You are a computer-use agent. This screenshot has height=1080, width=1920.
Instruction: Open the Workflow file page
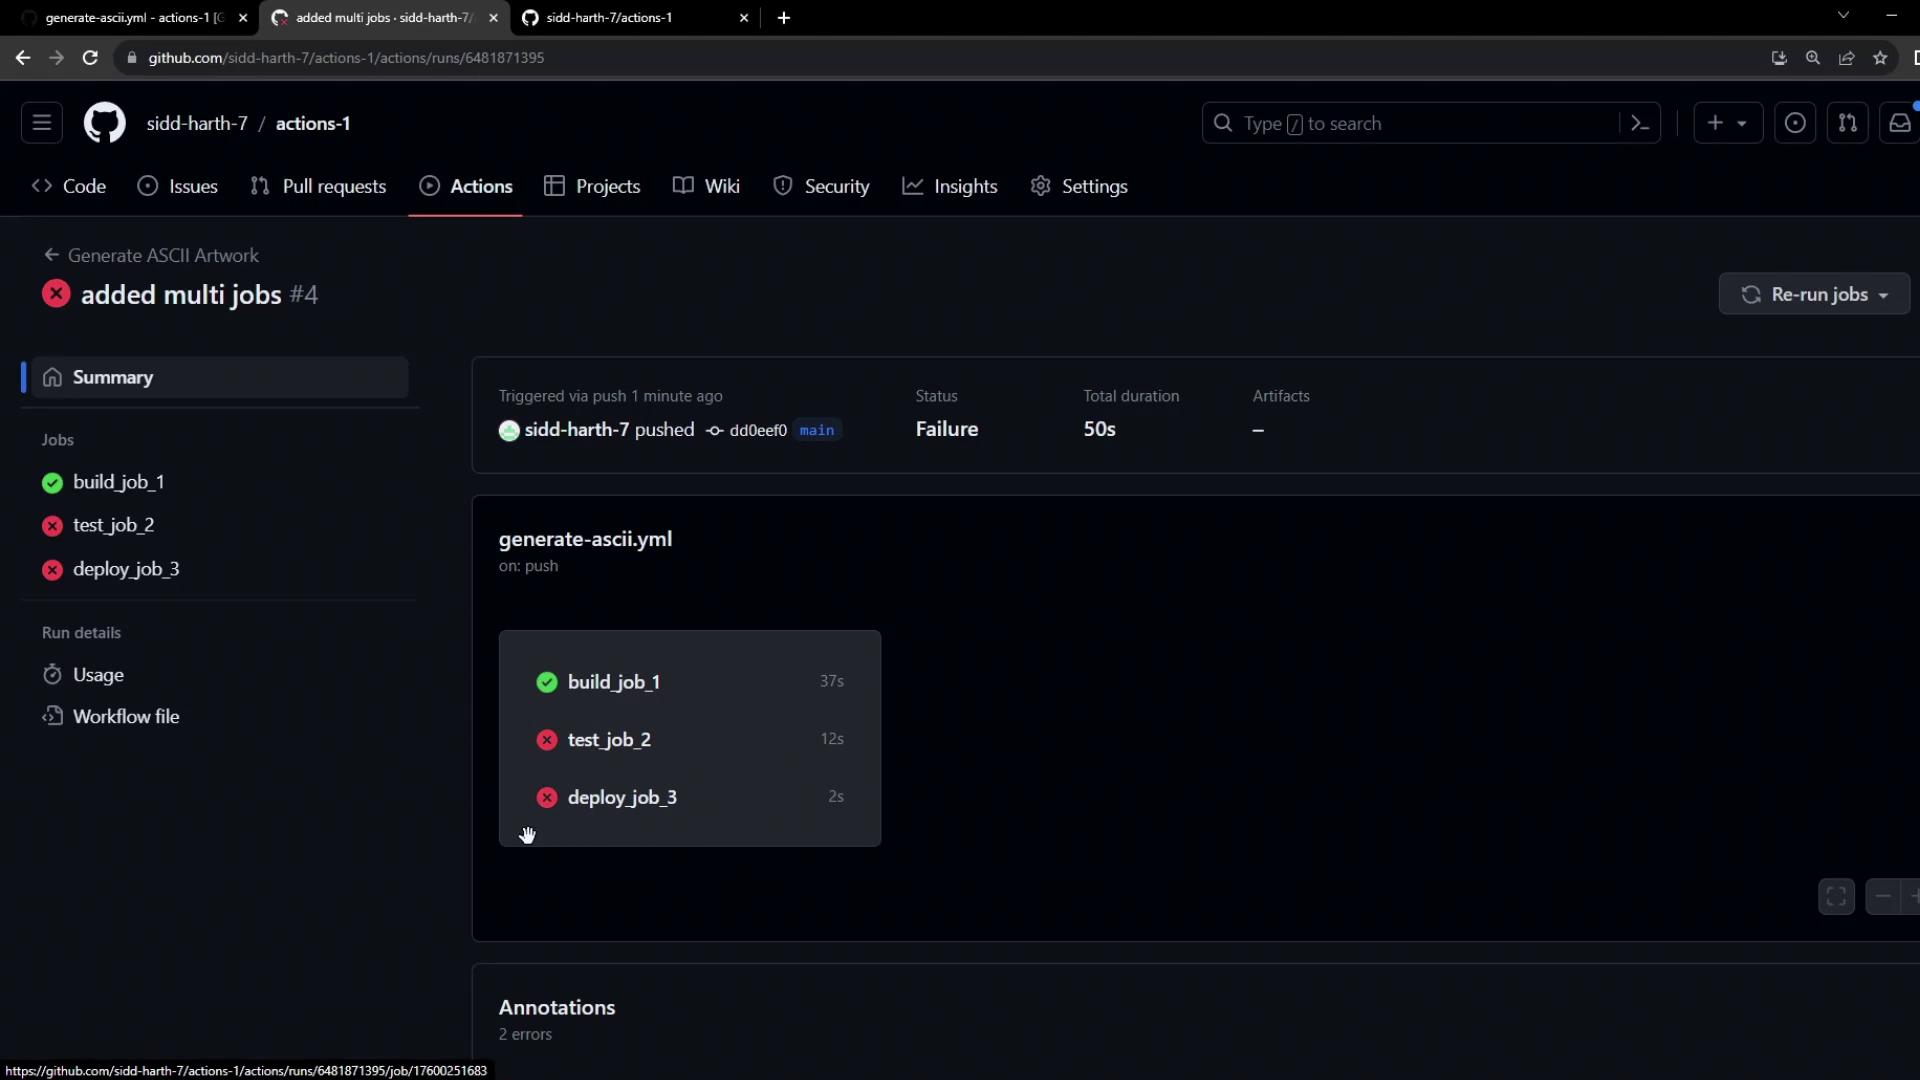tap(126, 716)
